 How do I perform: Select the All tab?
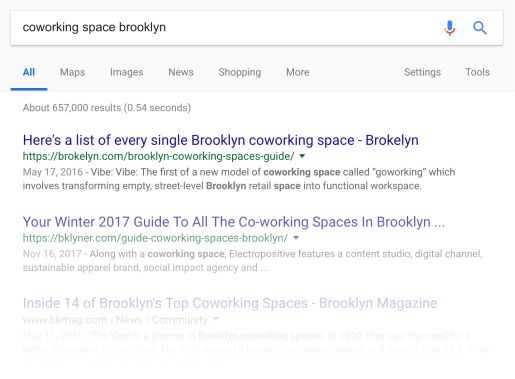29,72
